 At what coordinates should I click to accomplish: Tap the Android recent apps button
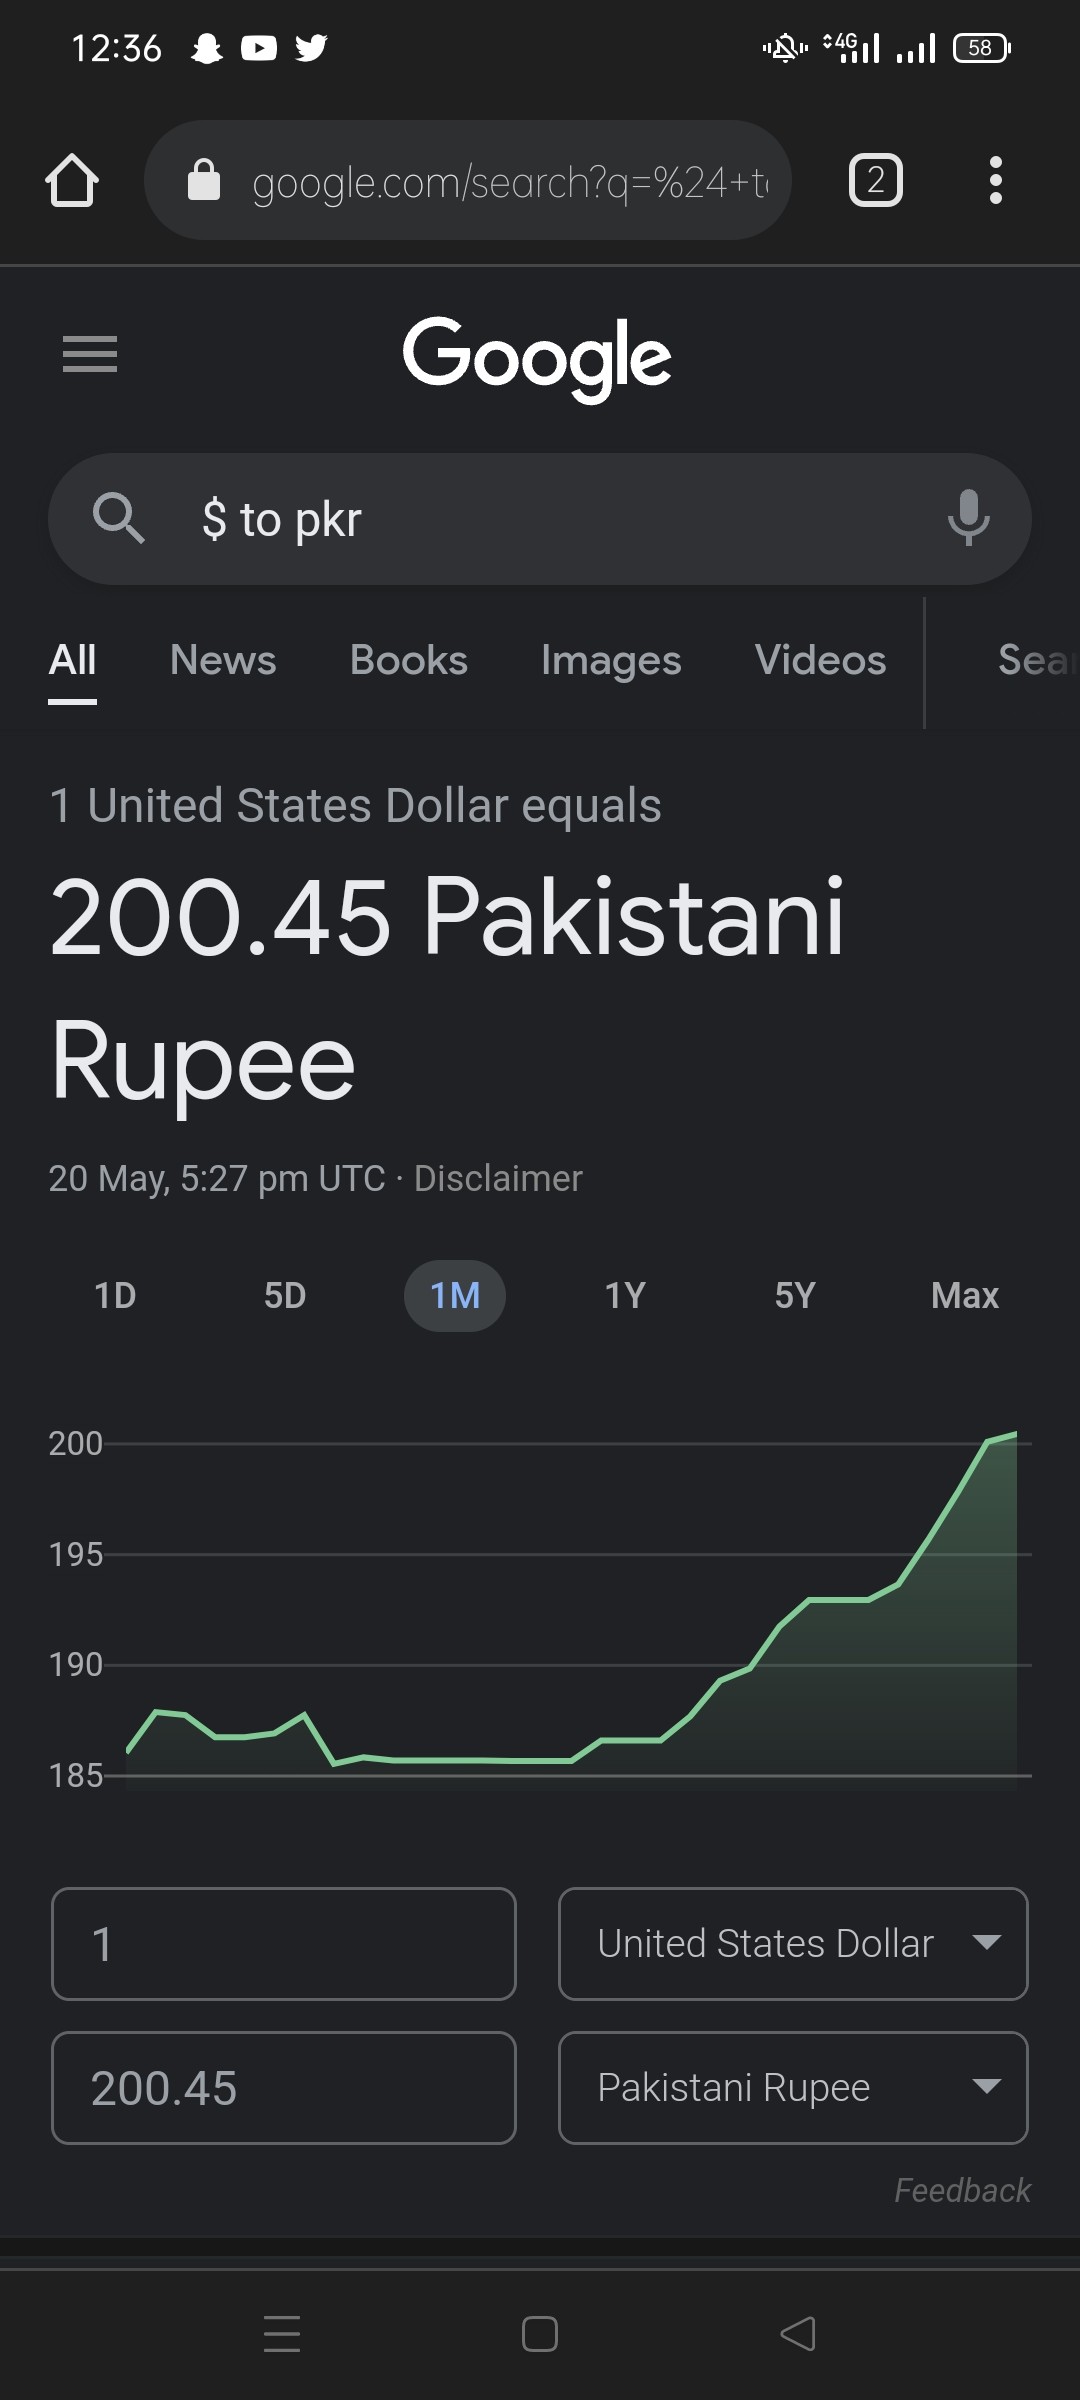(x=282, y=2334)
